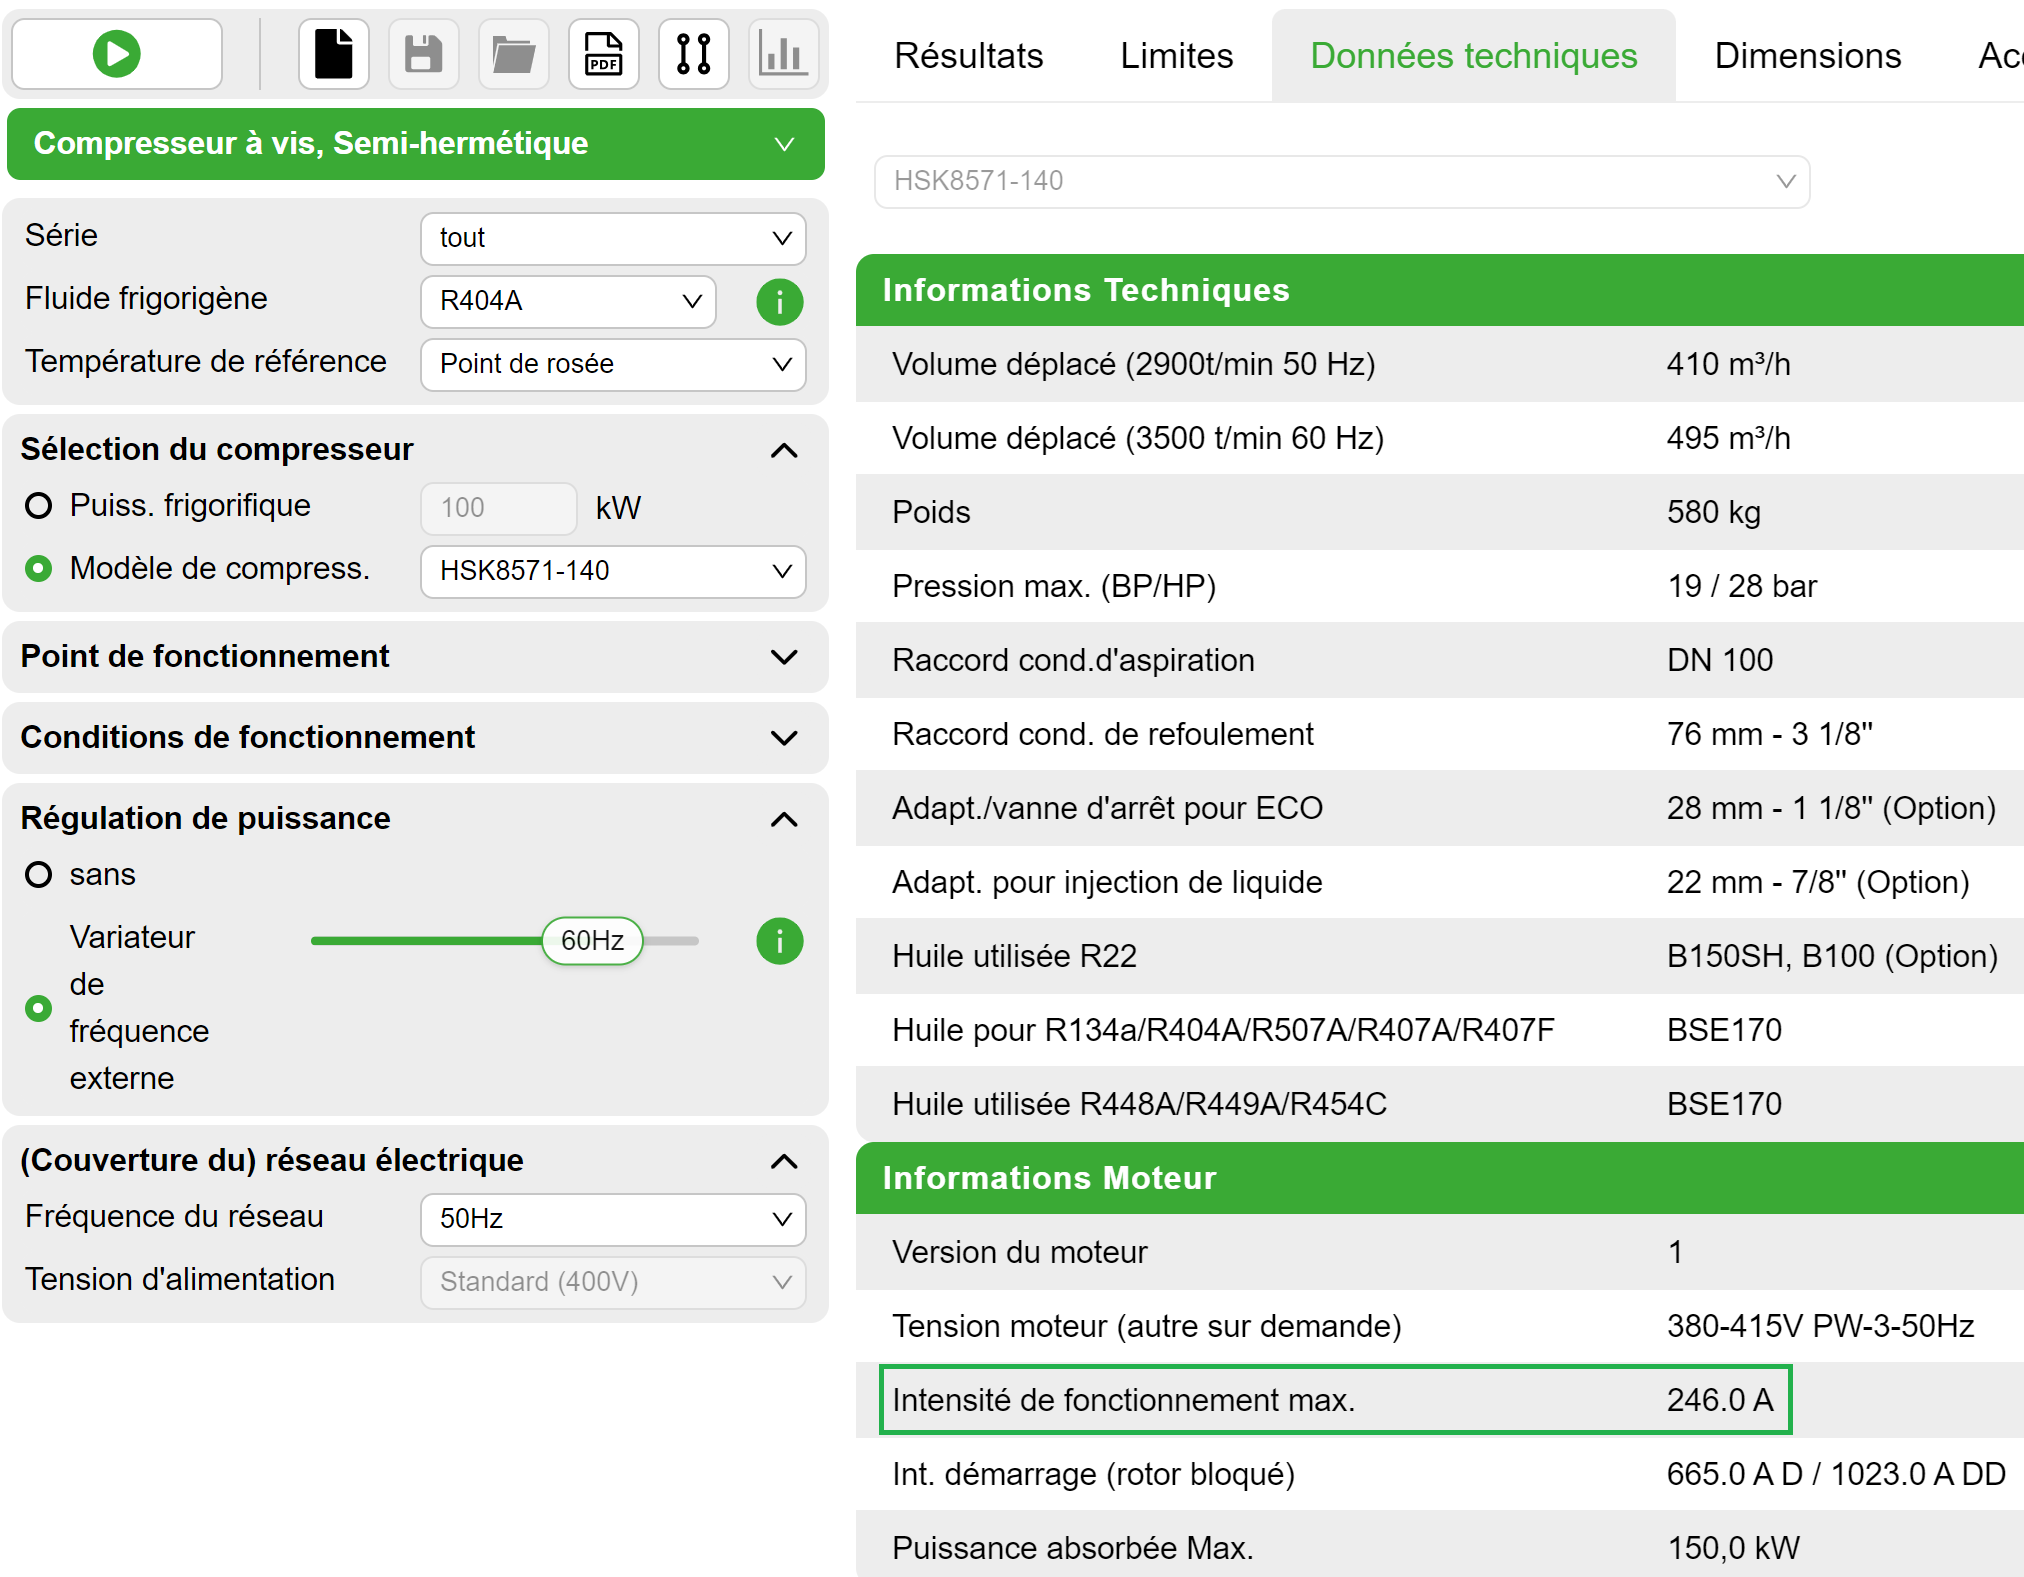Select the sans power regulation option
Image resolution: width=2024 pixels, height=1577 pixels.
(38, 874)
